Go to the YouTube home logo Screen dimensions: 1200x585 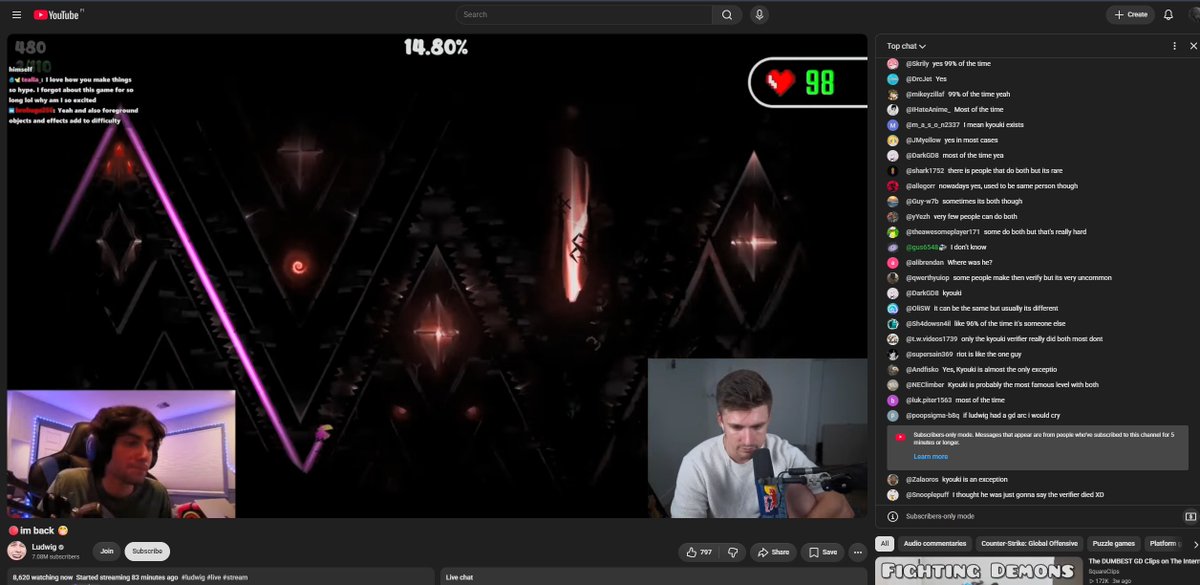[58, 15]
